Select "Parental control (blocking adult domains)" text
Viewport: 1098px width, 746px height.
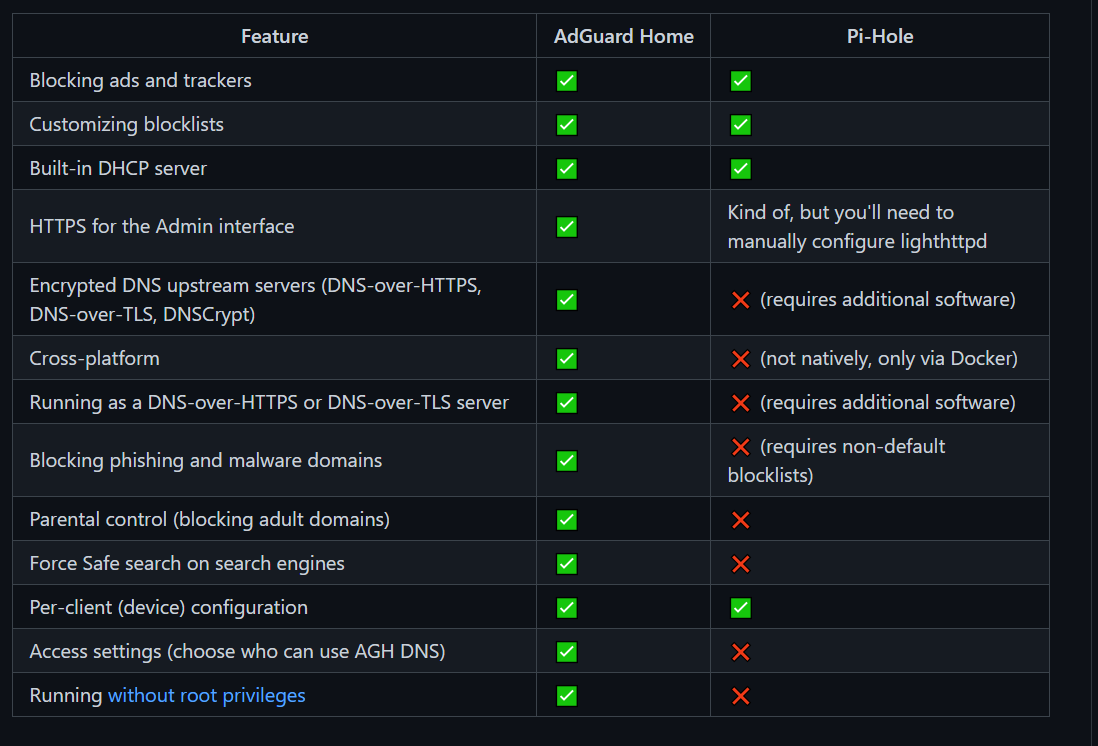coord(209,519)
